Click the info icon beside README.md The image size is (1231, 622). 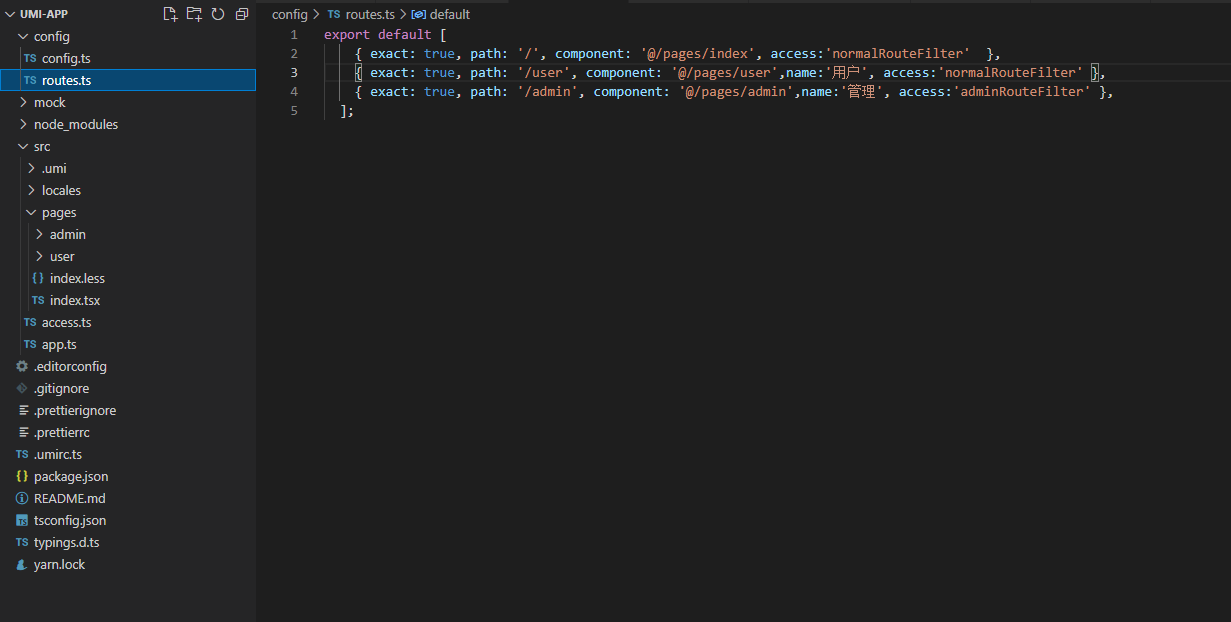point(22,498)
